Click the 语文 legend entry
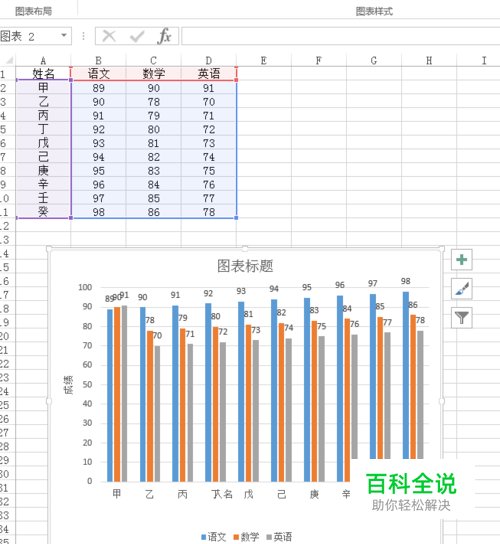 click(x=213, y=537)
